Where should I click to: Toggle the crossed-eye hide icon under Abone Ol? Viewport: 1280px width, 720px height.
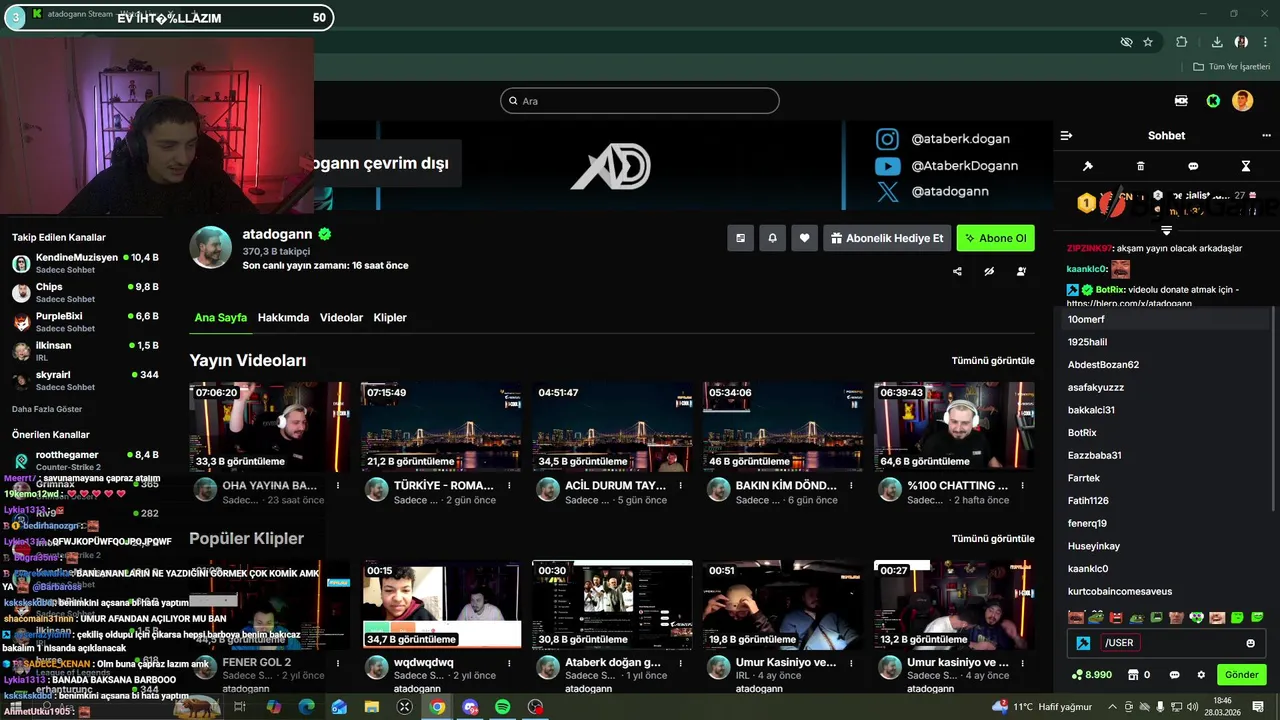pyautogui.click(x=989, y=271)
